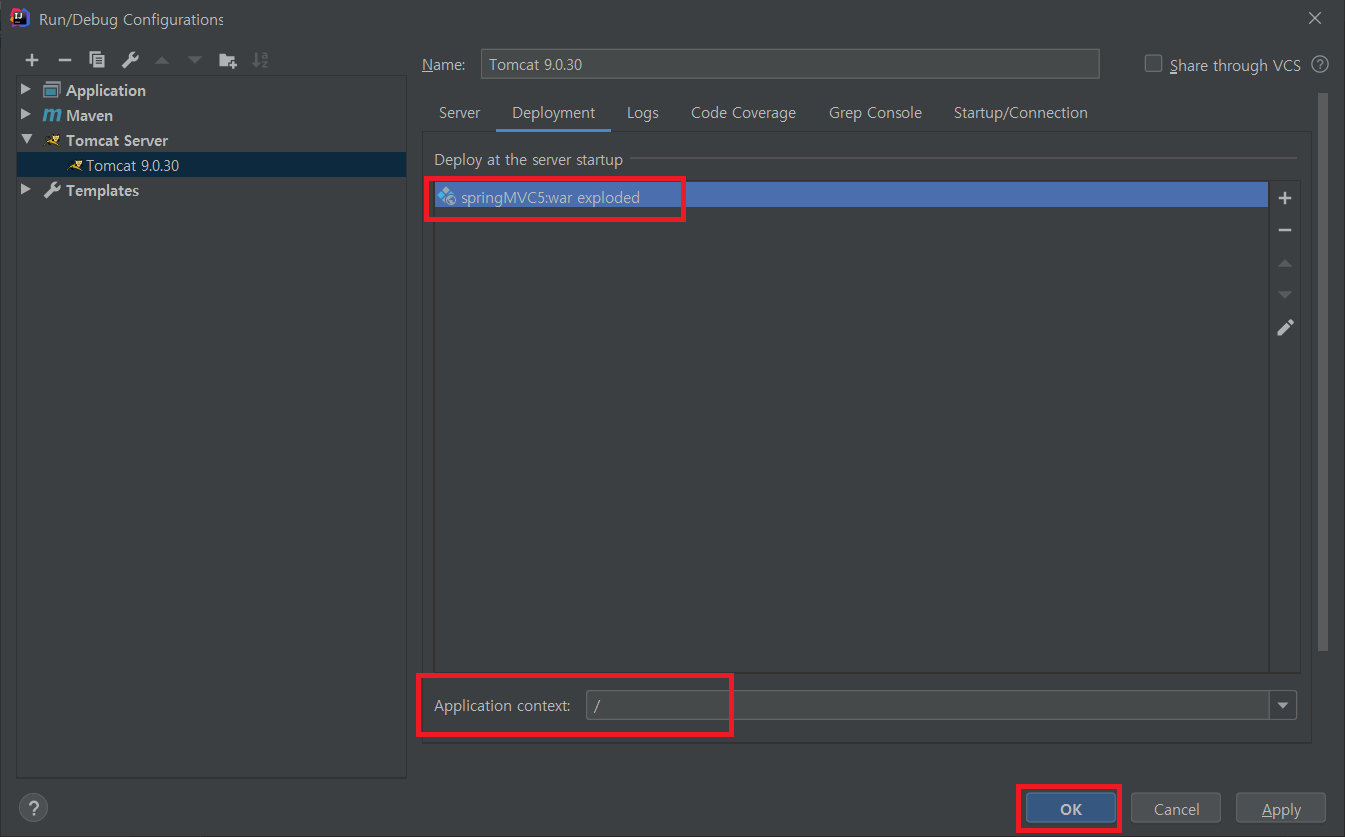Screen dimensions: 1345x837
Task: Close the Run/Debug Configurations dialog
Action: [1315, 18]
